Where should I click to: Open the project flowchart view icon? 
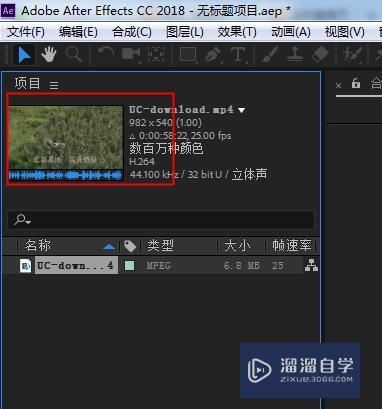tap(311, 266)
